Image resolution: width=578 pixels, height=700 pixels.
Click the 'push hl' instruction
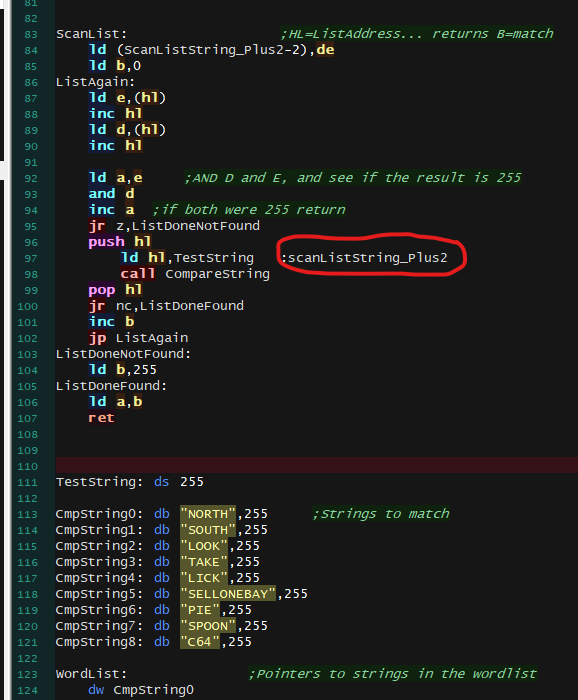point(120,242)
